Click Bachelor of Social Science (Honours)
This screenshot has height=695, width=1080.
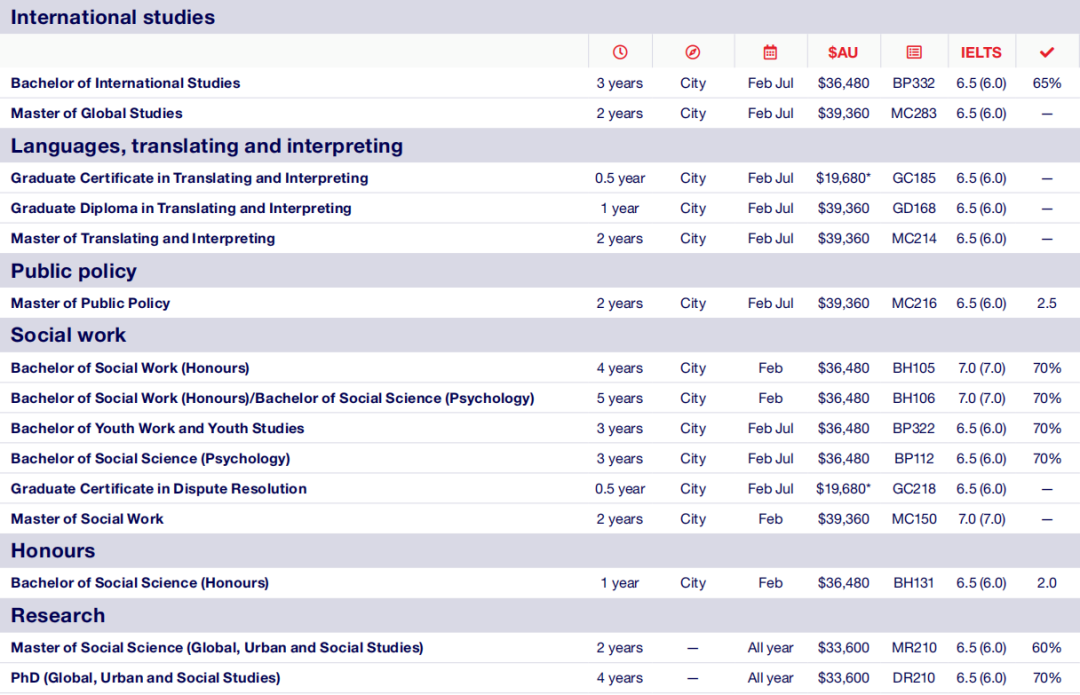[140, 583]
